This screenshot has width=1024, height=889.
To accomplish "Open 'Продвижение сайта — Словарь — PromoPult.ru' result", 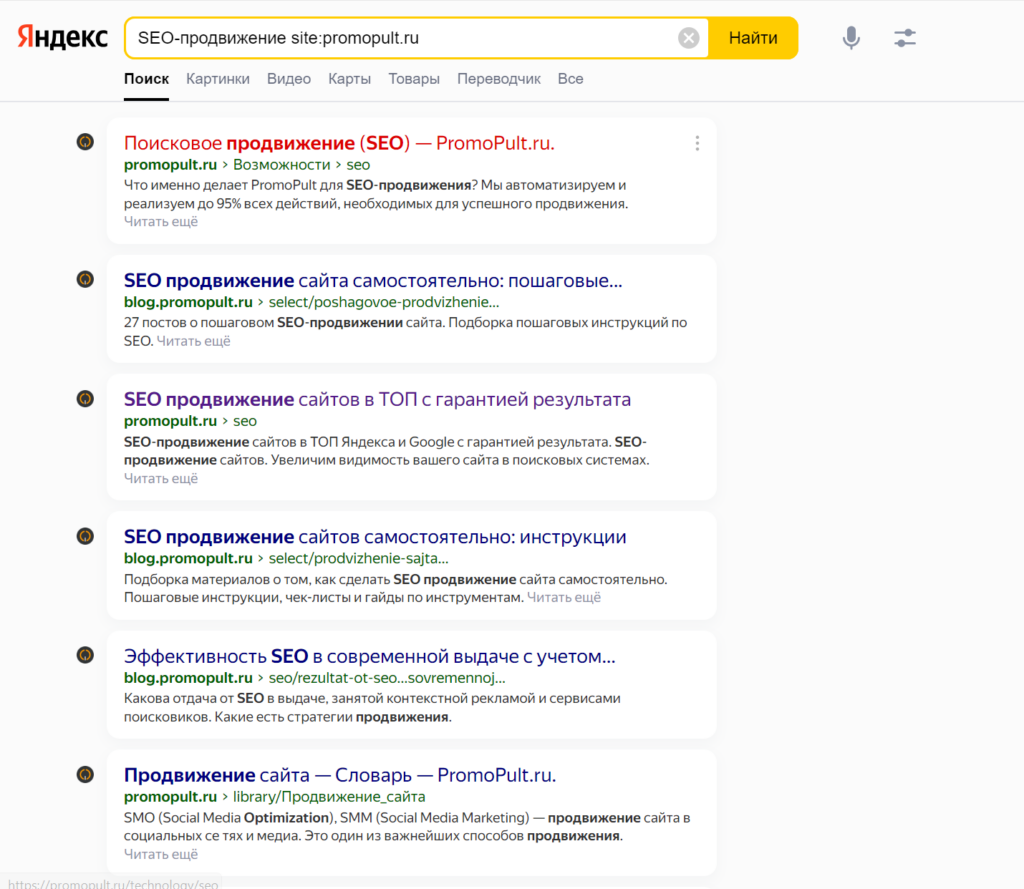I will (340, 775).
